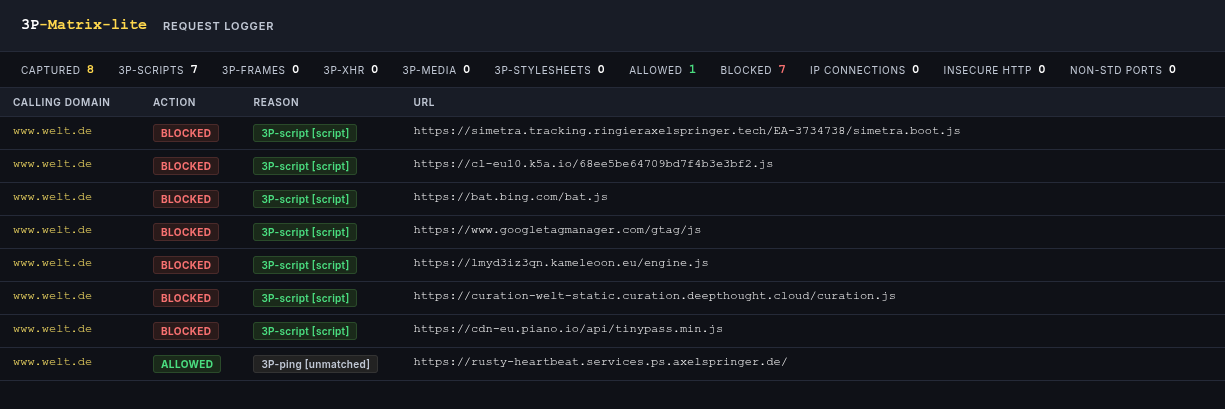1225x409 pixels.
Task: Click the 3P-script reason tag for kameleoon
Action: 305,265
